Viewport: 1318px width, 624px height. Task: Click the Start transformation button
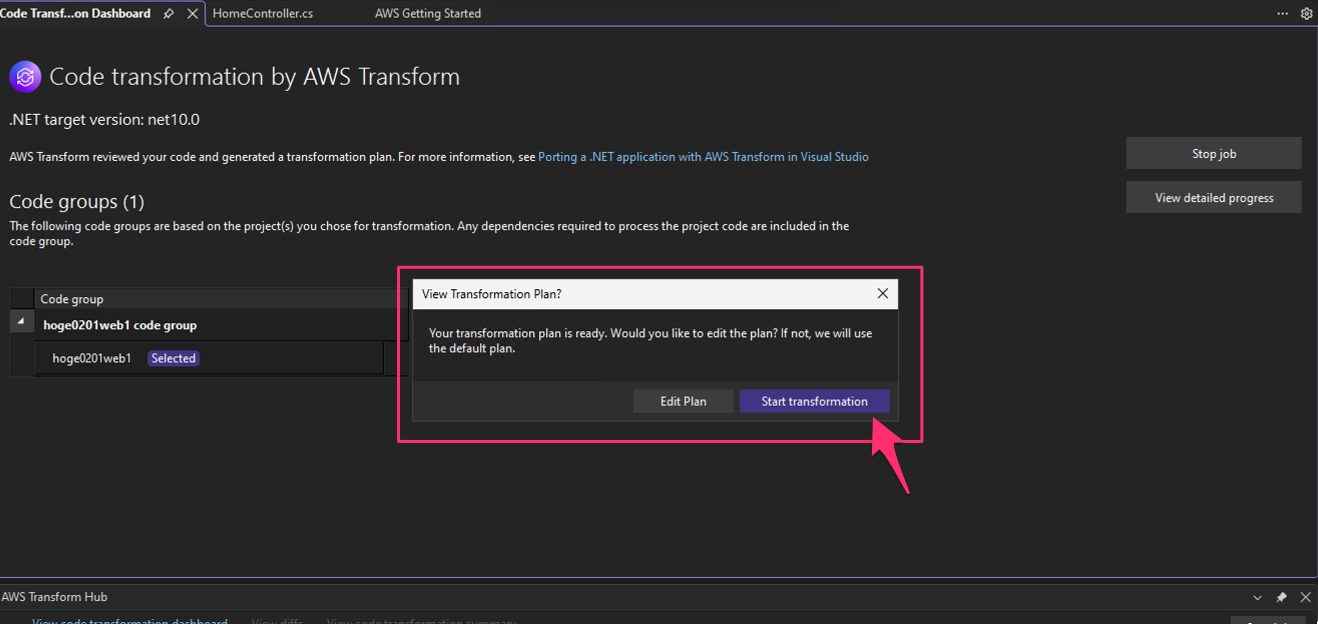point(814,401)
